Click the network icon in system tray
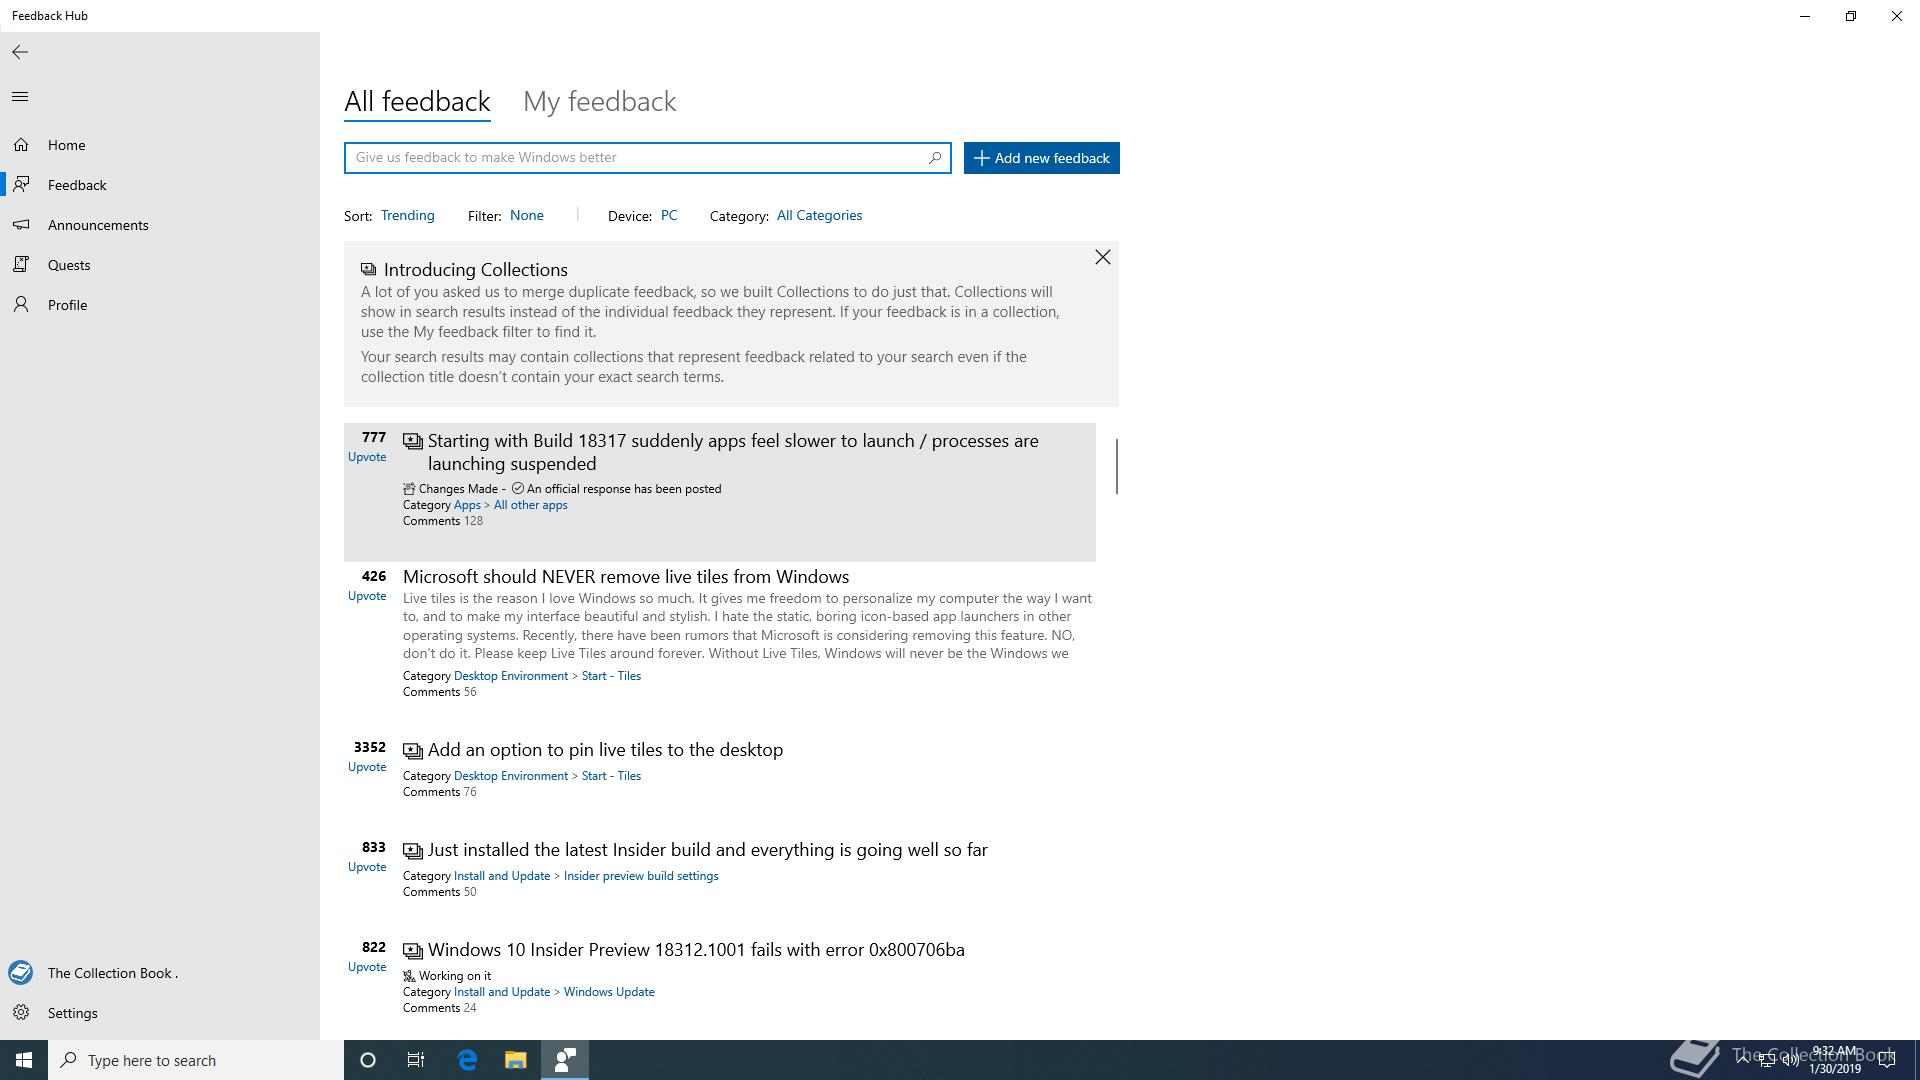The height and width of the screenshot is (1080, 1920). click(x=1767, y=1060)
